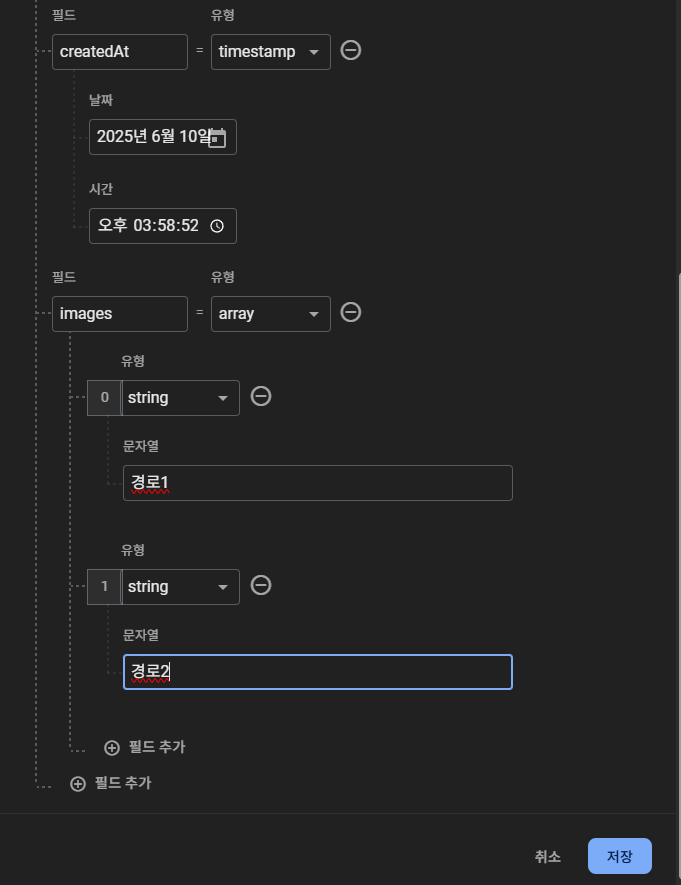Open the calendar date picker icon
This screenshot has height=885, width=681.
coord(217,138)
